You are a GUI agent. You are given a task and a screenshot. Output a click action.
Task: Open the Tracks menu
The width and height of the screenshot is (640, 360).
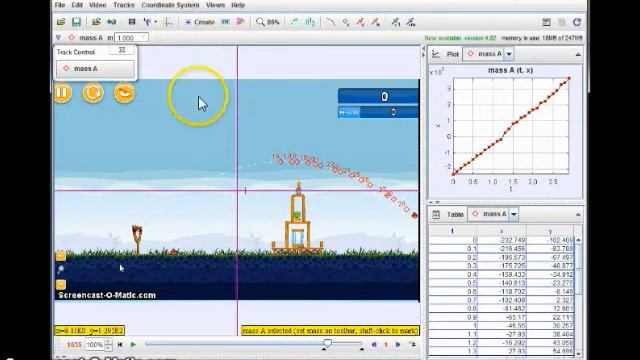[124, 5]
